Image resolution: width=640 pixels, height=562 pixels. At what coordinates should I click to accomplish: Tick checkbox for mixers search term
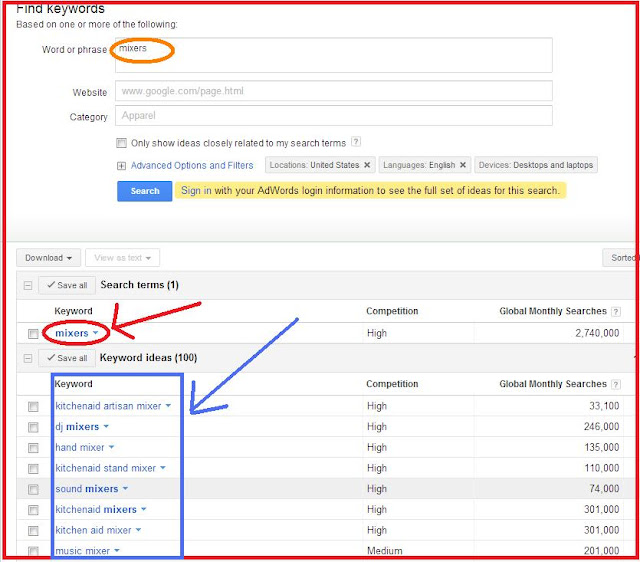pyautogui.click(x=33, y=334)
